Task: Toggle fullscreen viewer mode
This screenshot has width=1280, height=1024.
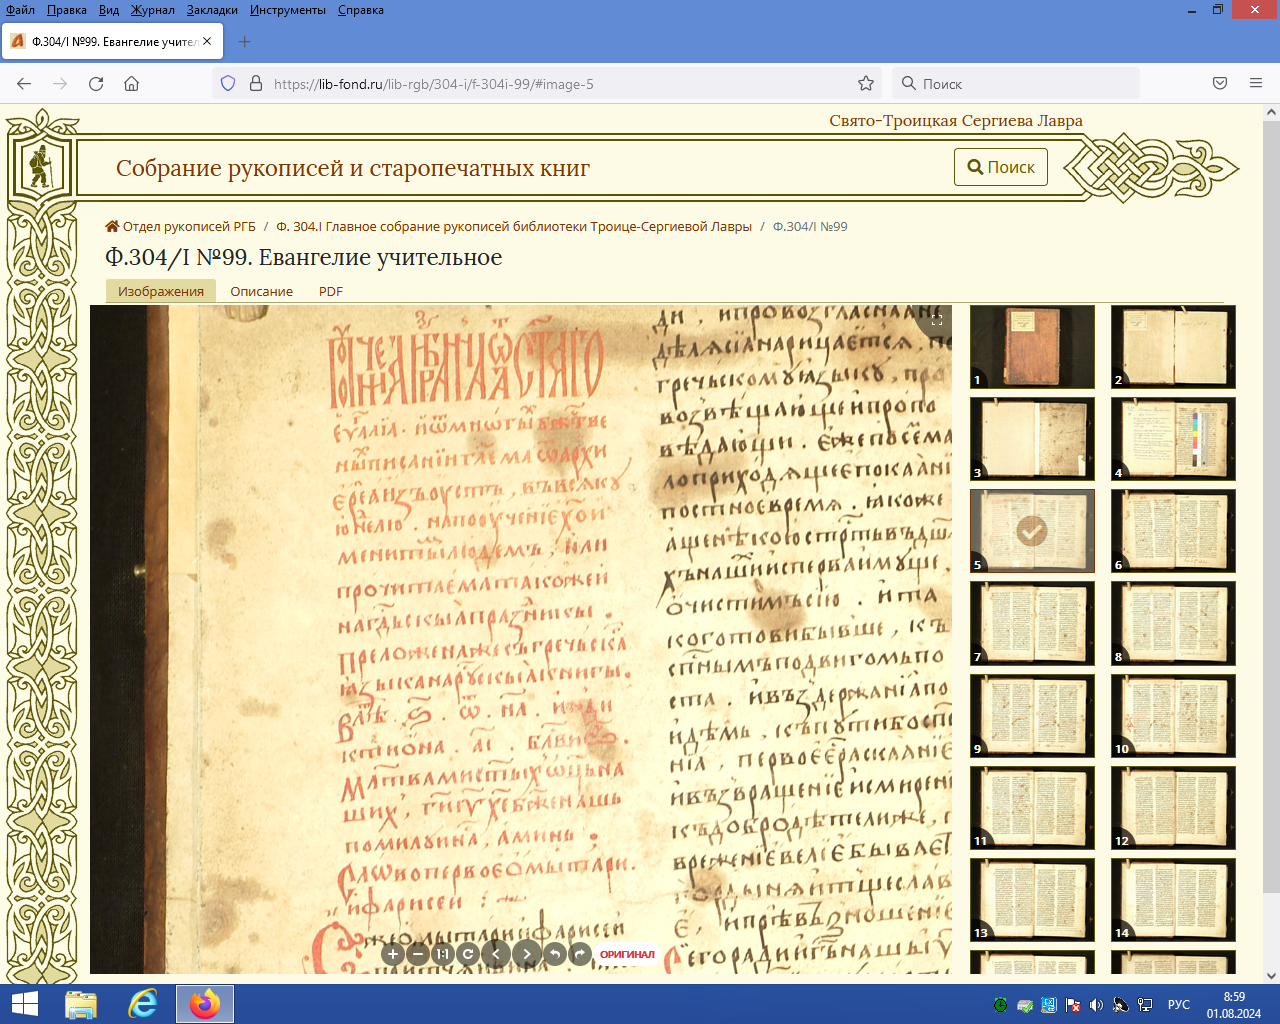Action: 936,320
